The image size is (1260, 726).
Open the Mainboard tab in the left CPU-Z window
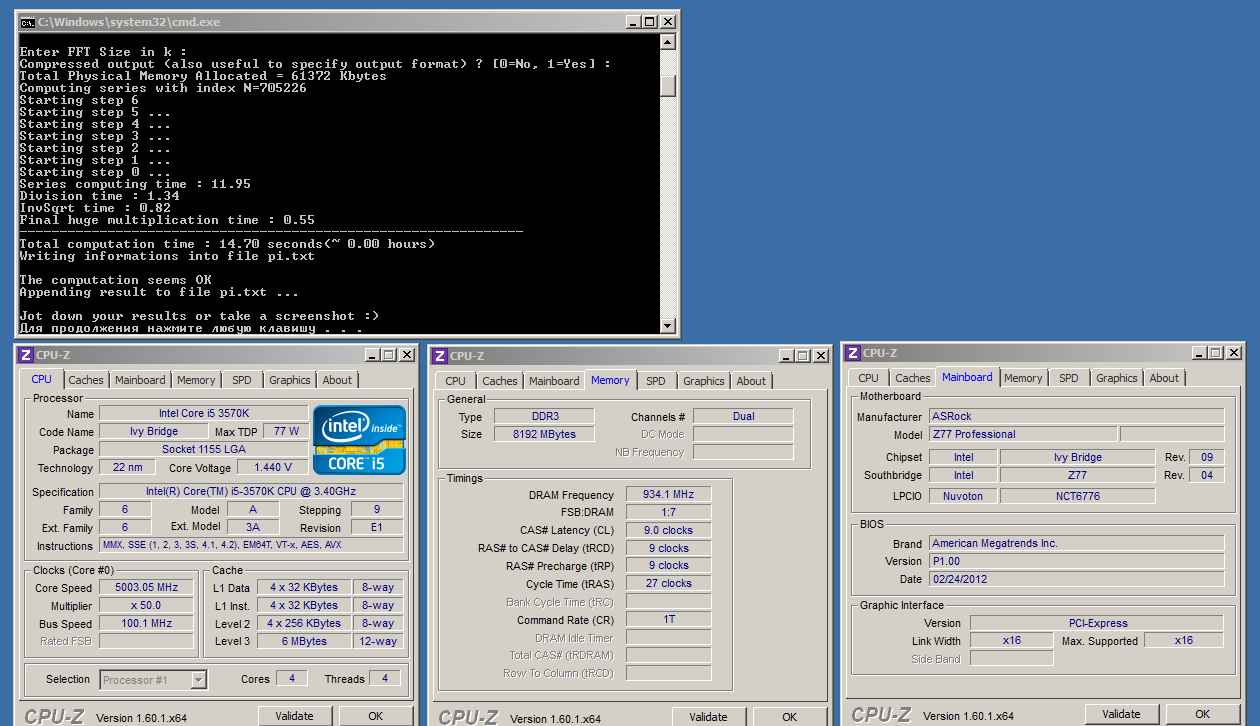tap(140, 380)
